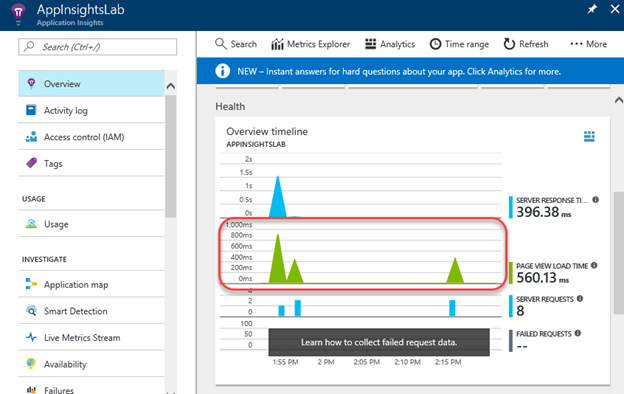This screenshot has width=624, height=394.
Task: Click the Refresh circular arrow icon
Action: pos(509,44)
